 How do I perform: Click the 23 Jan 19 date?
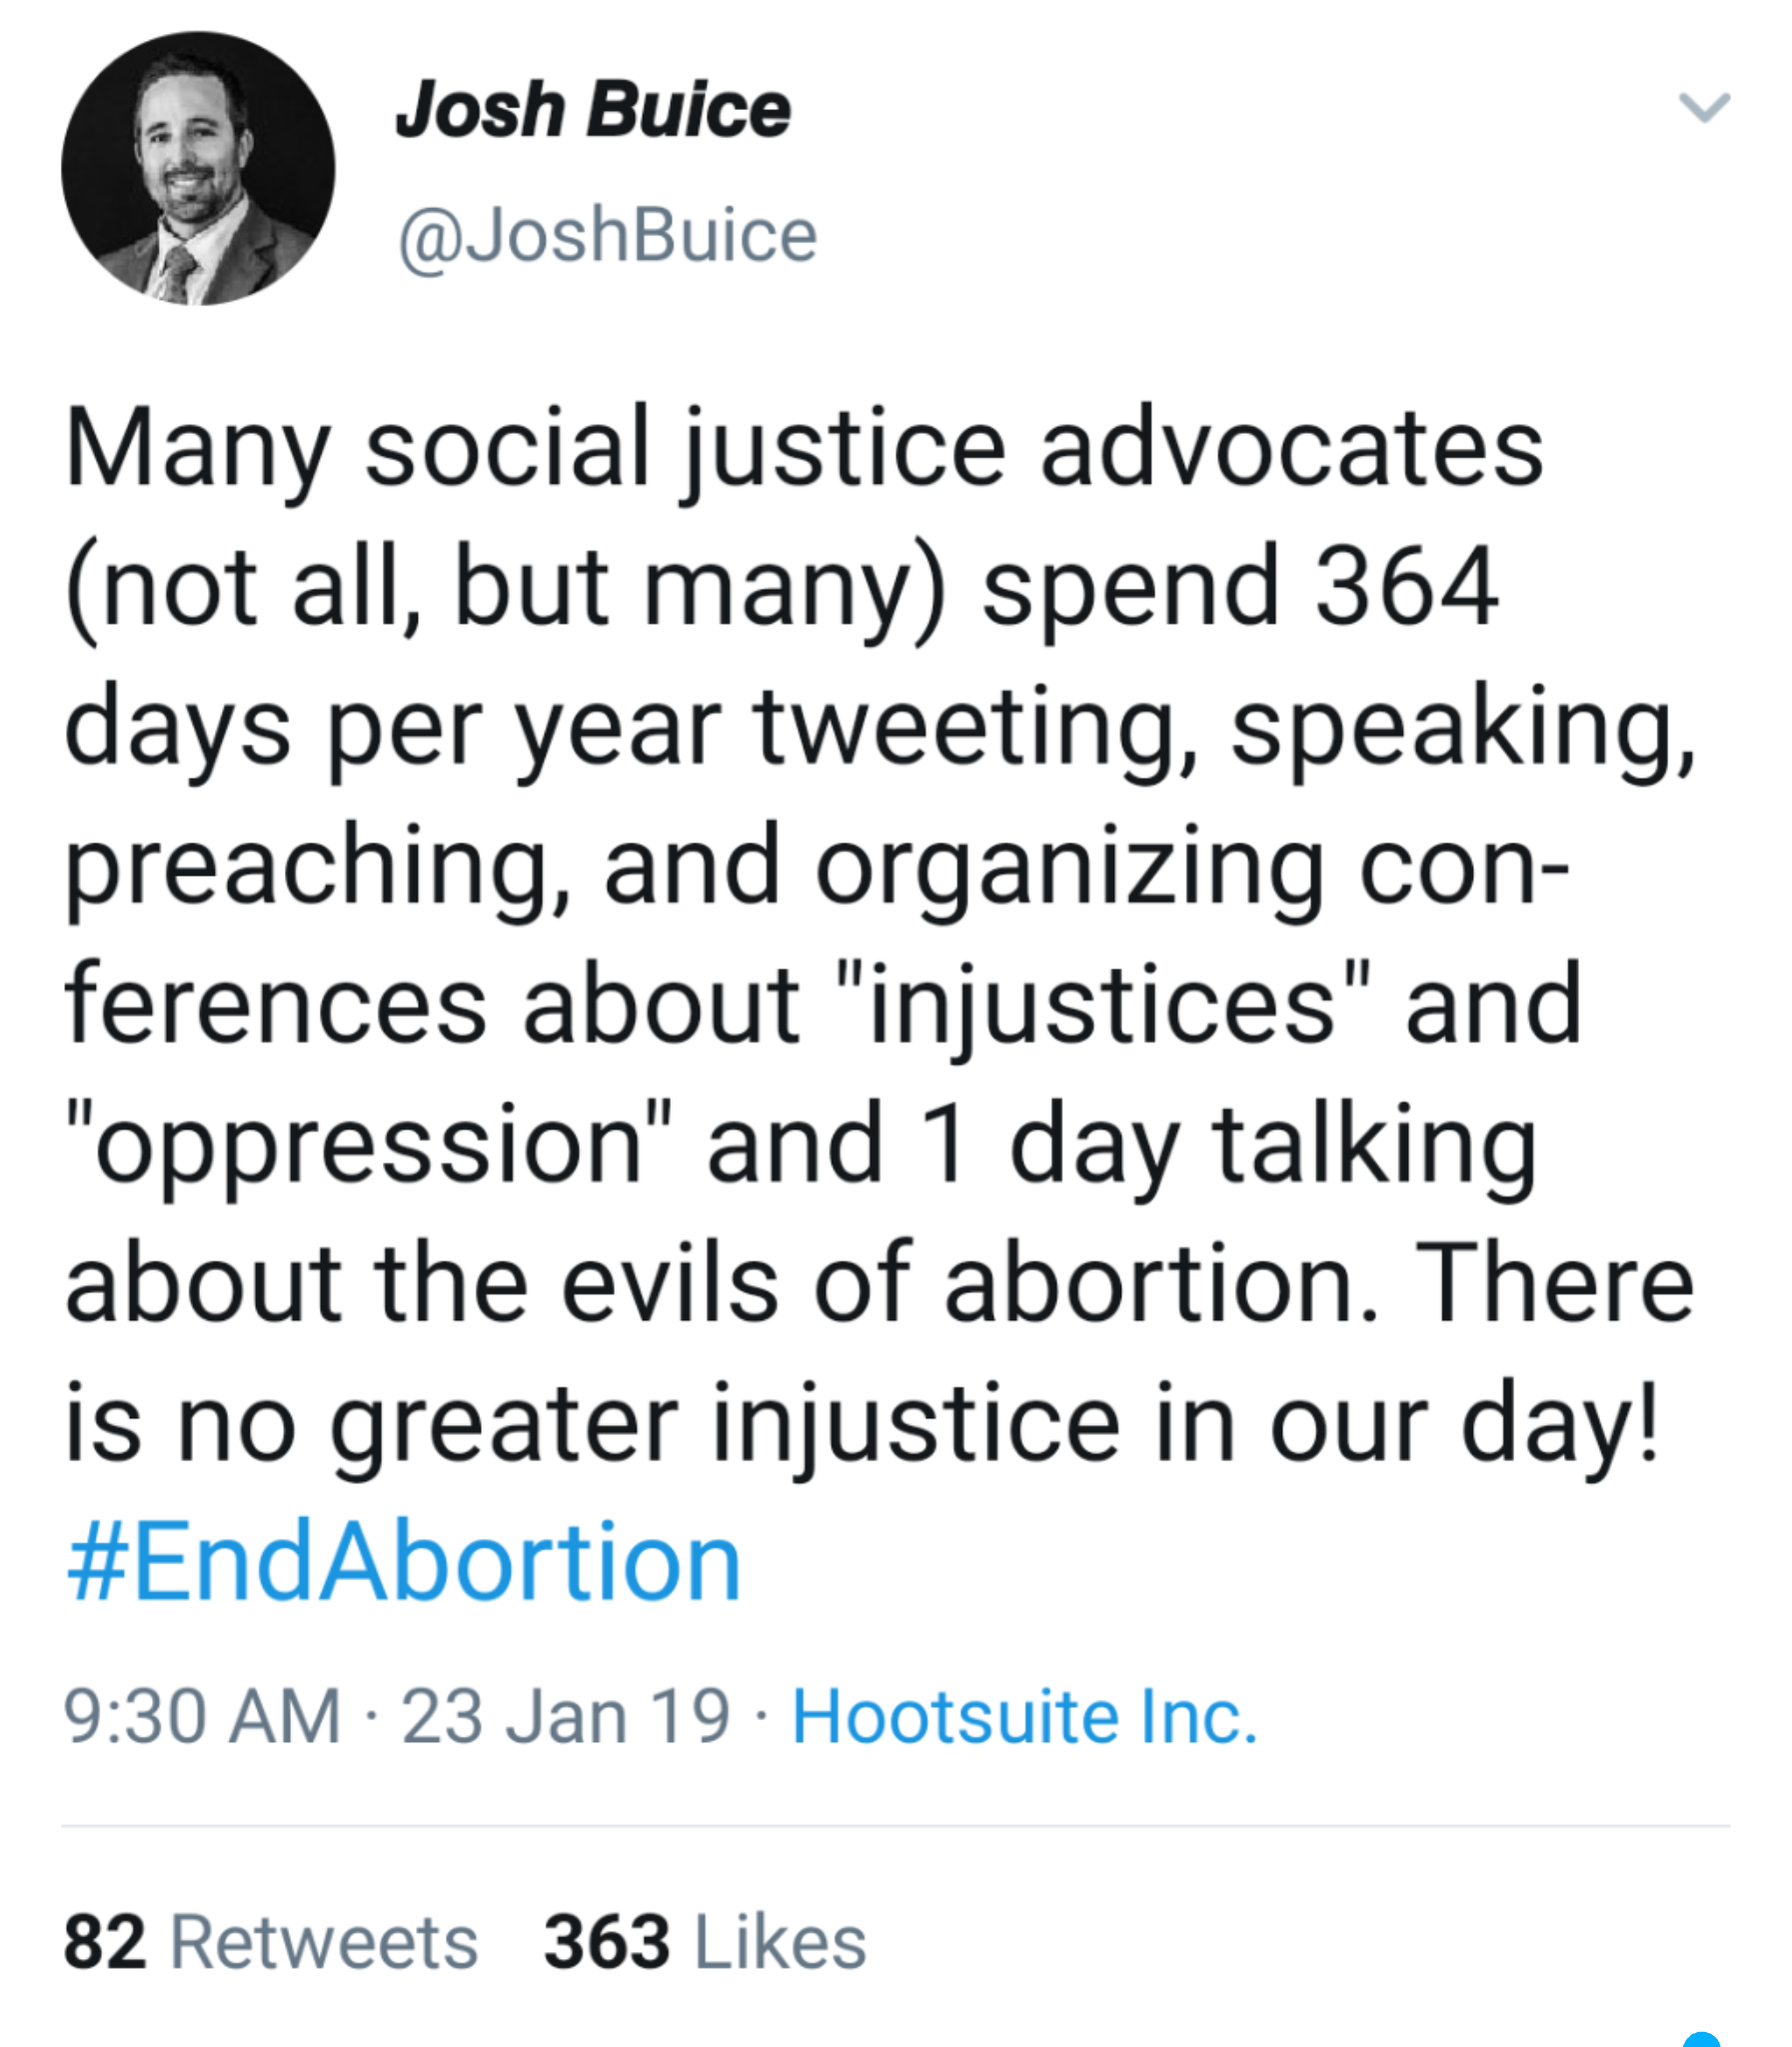[565, 1717]
